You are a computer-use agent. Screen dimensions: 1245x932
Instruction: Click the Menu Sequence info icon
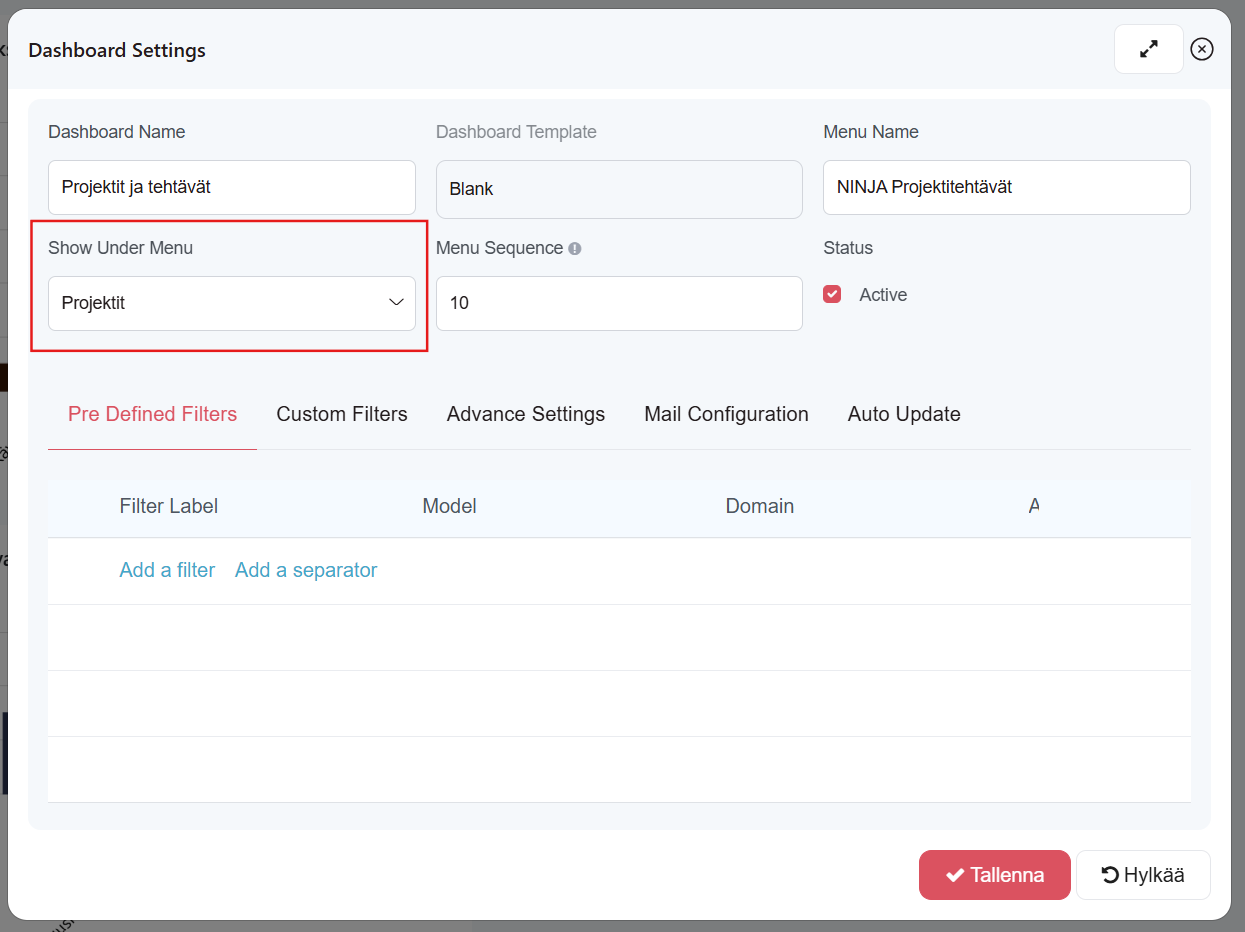(575, 249)
